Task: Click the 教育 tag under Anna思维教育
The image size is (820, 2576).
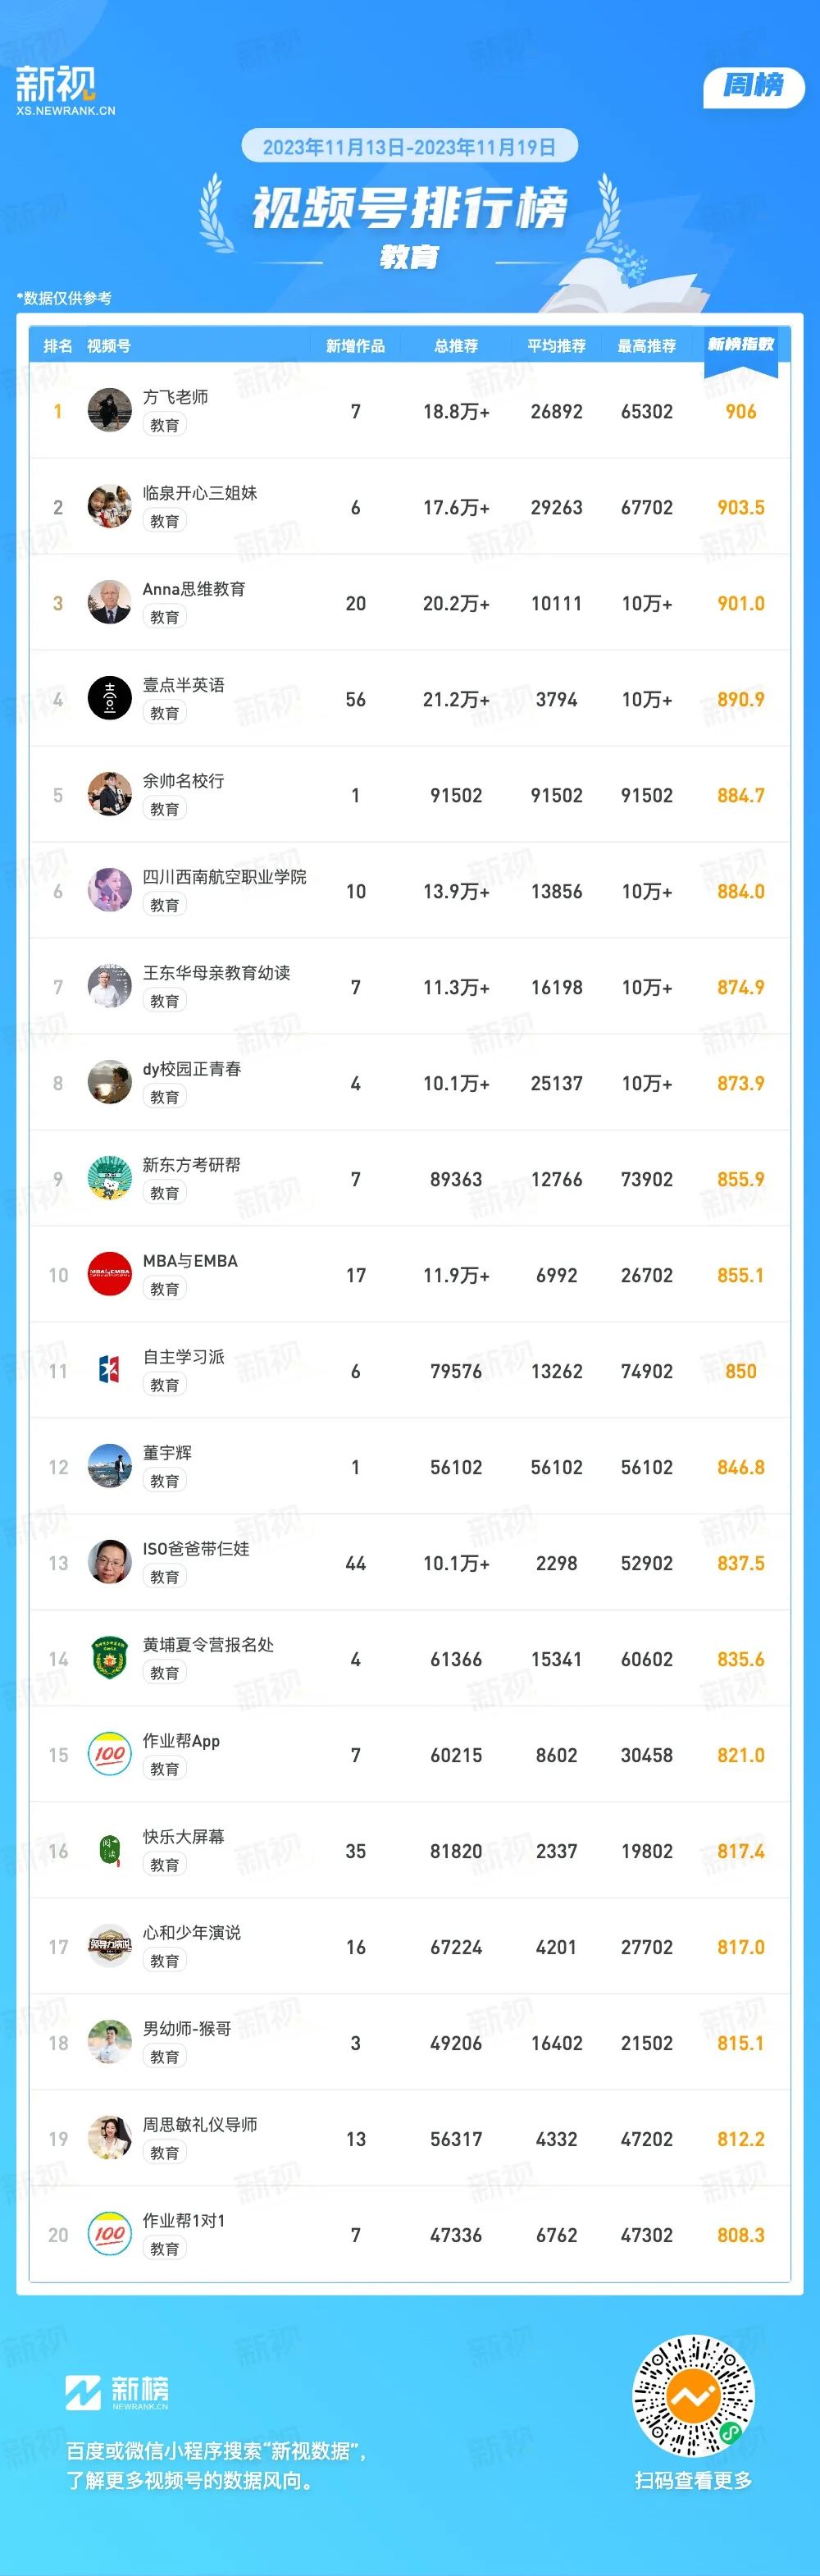Action: (165, 617)
